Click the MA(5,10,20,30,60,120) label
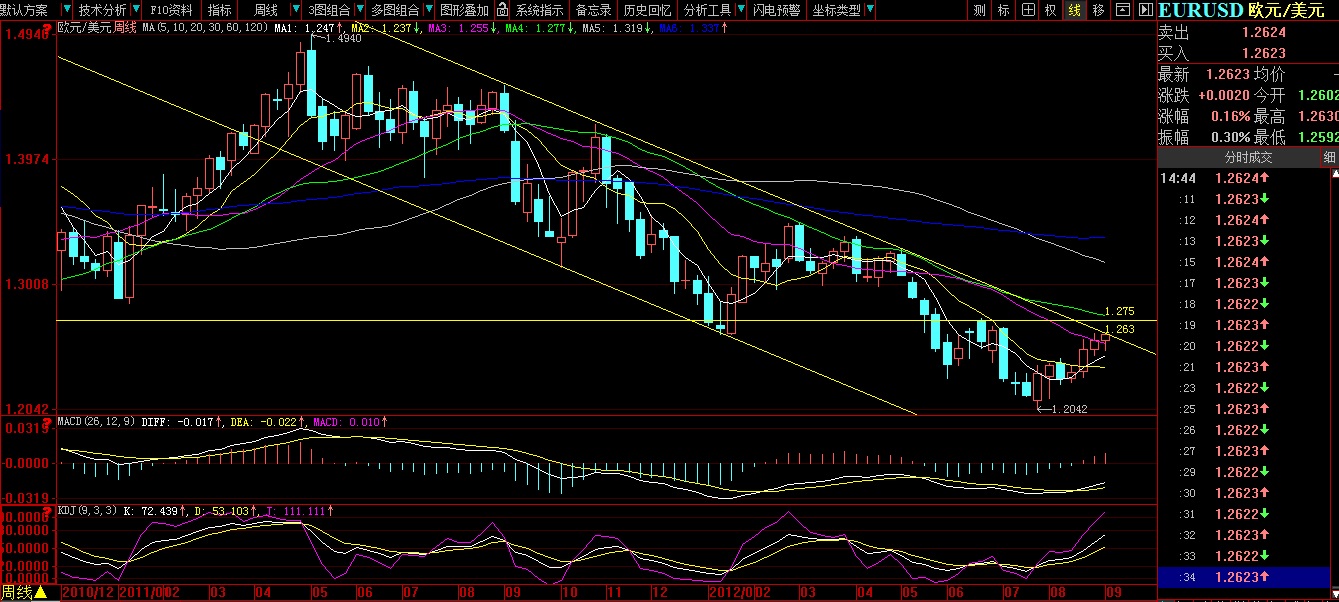This screenshot has width=1339, height=602. coord(204,28)
